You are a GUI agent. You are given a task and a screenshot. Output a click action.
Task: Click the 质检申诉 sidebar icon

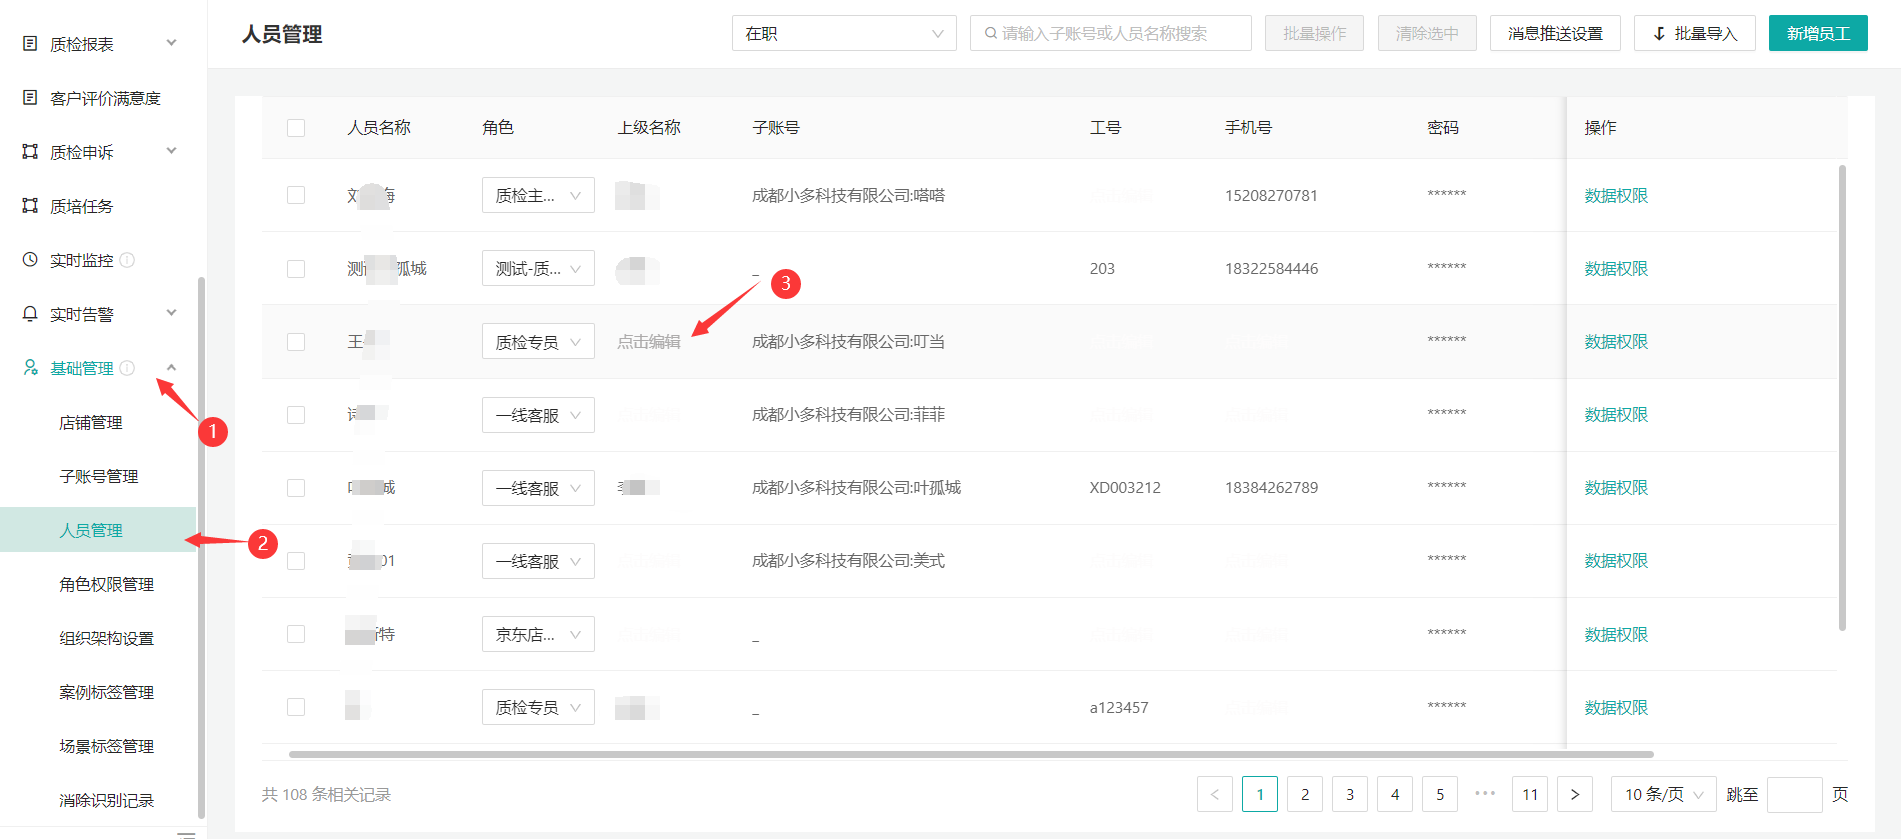coord(30,152)
